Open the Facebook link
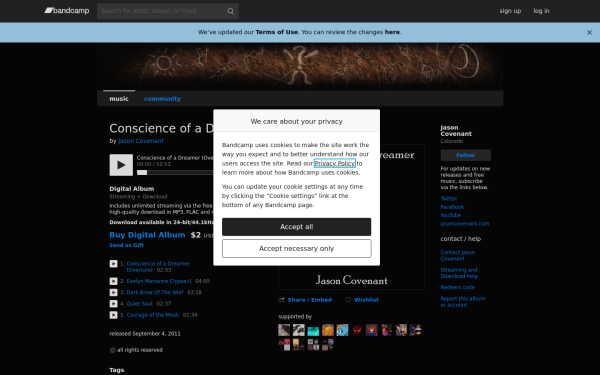Viewport: 600px width, 375px height. [x=452, y=207]
